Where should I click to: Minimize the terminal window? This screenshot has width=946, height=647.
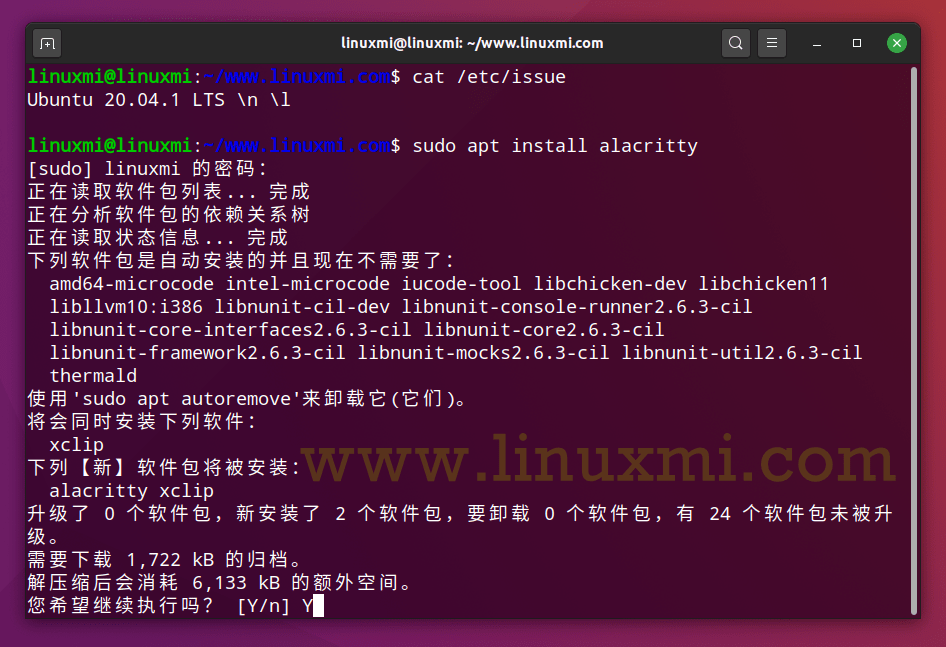click(817, 43)
